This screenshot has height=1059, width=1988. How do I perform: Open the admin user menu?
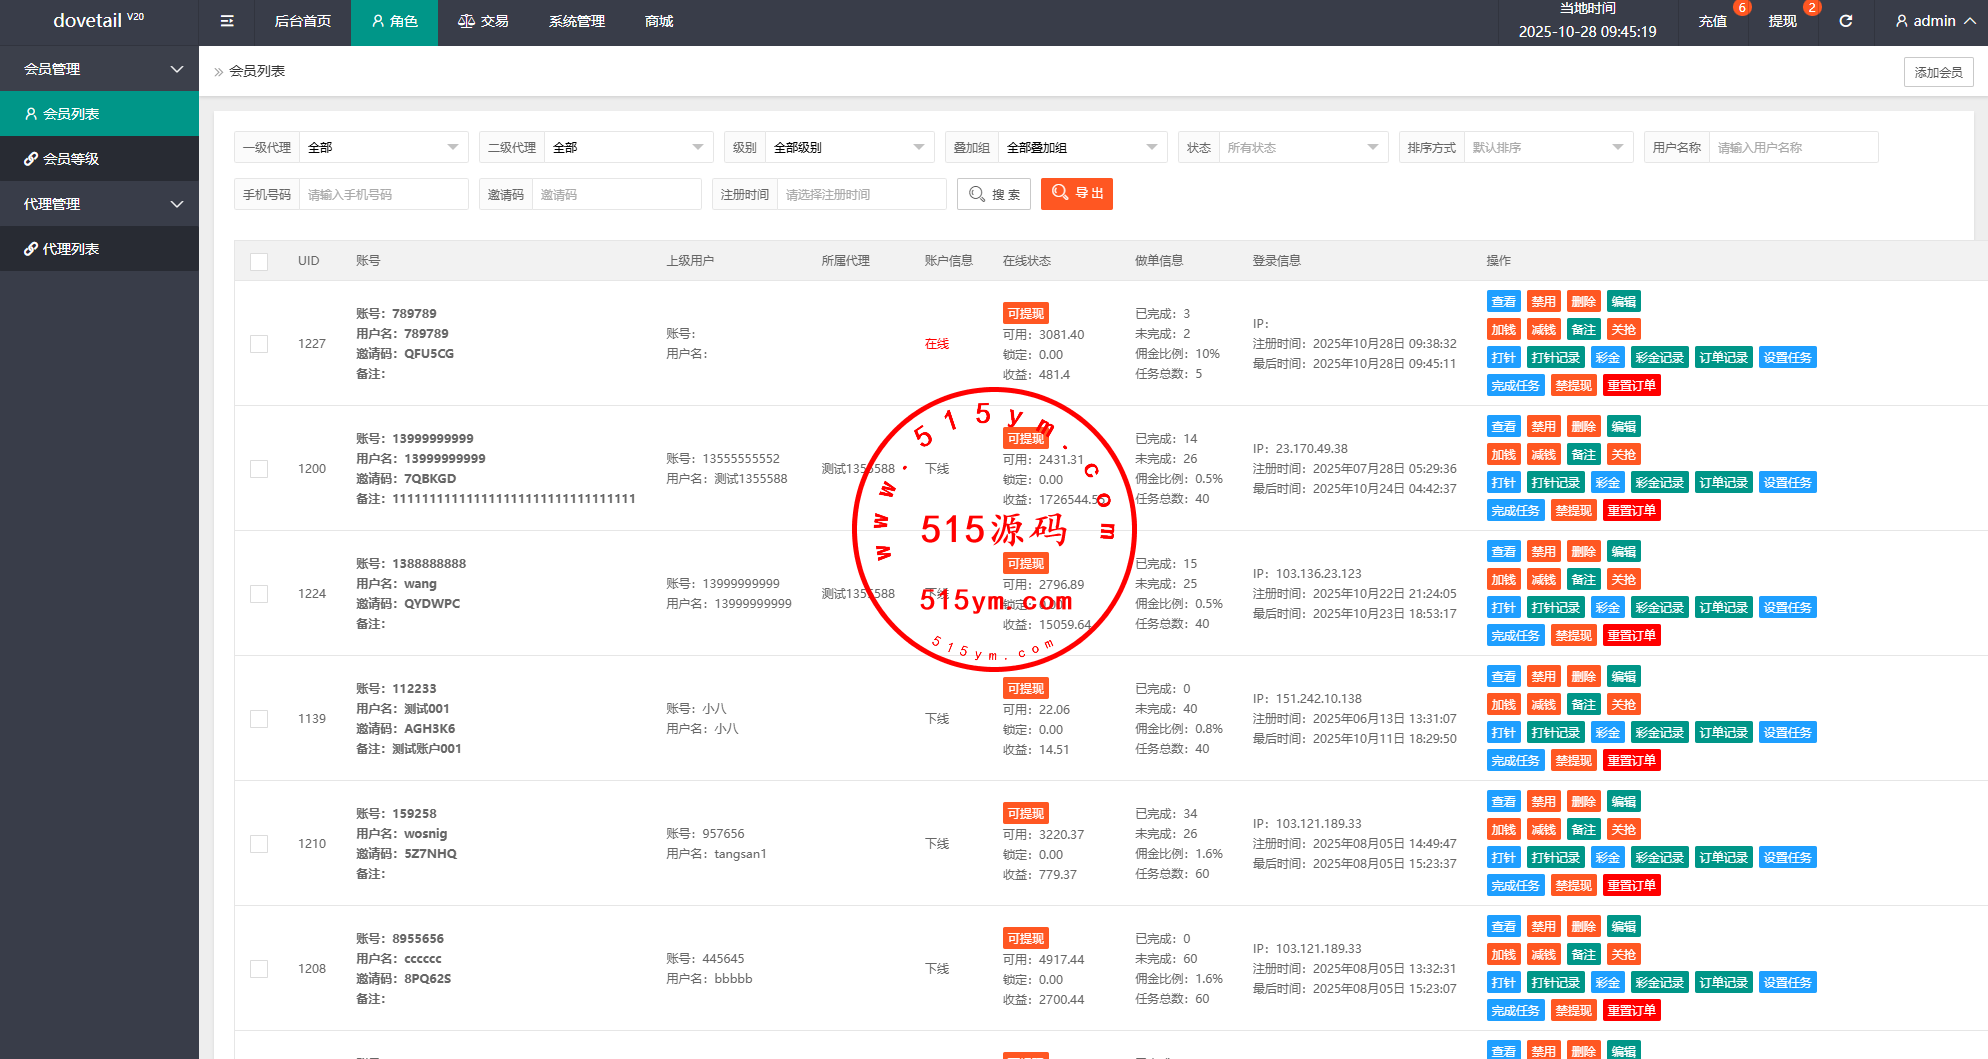tap(1935, 21)
